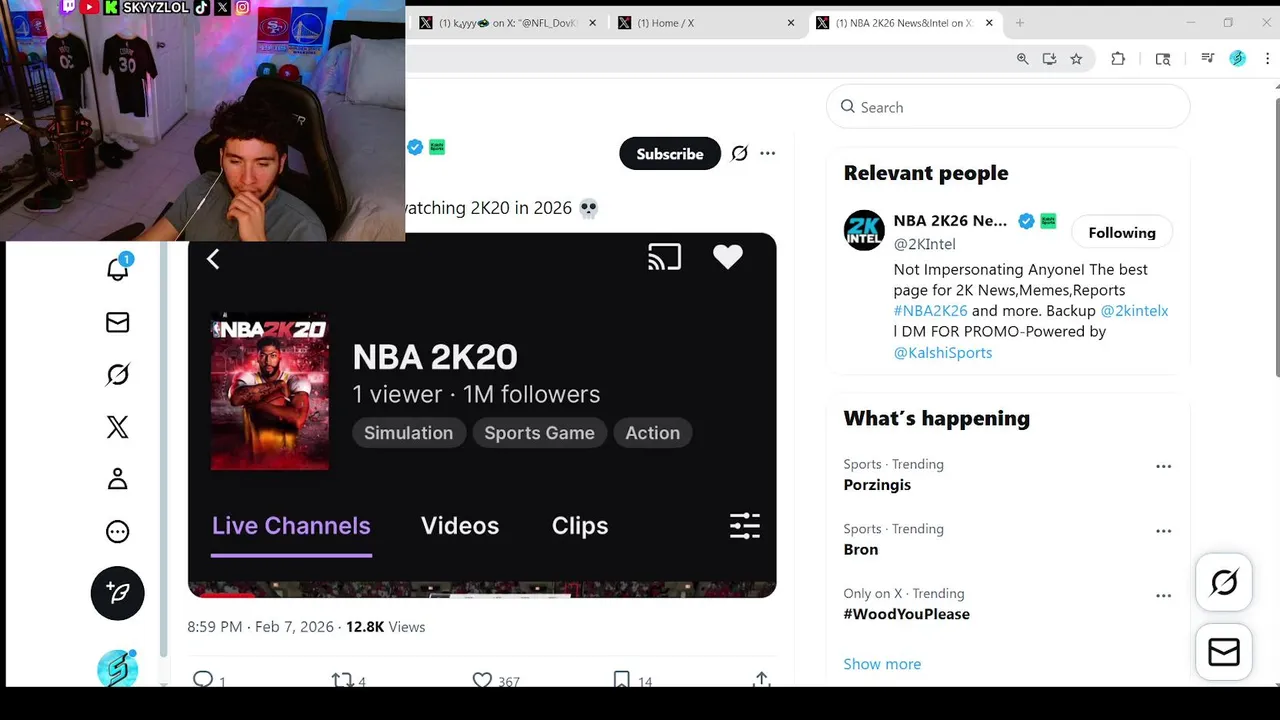Open more options for Bron trend

tap(1163, 531)
